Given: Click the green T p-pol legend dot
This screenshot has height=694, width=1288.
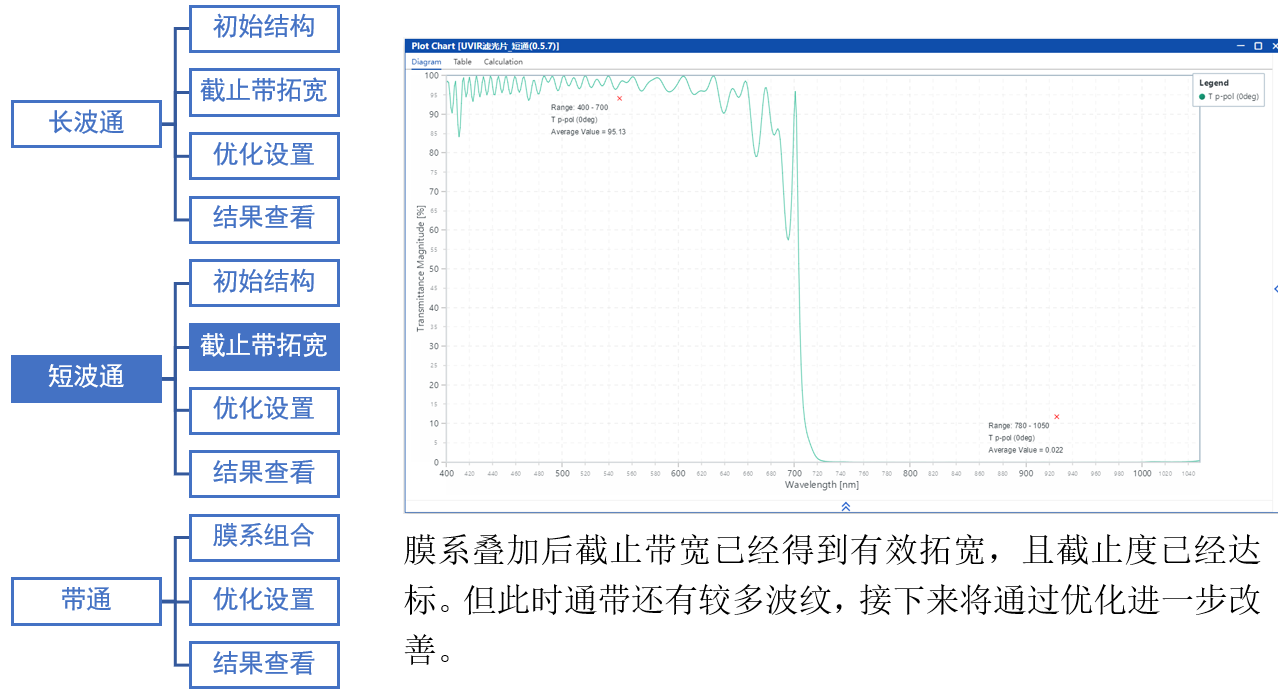Looking at the screenshot, I should [1202, 97].
